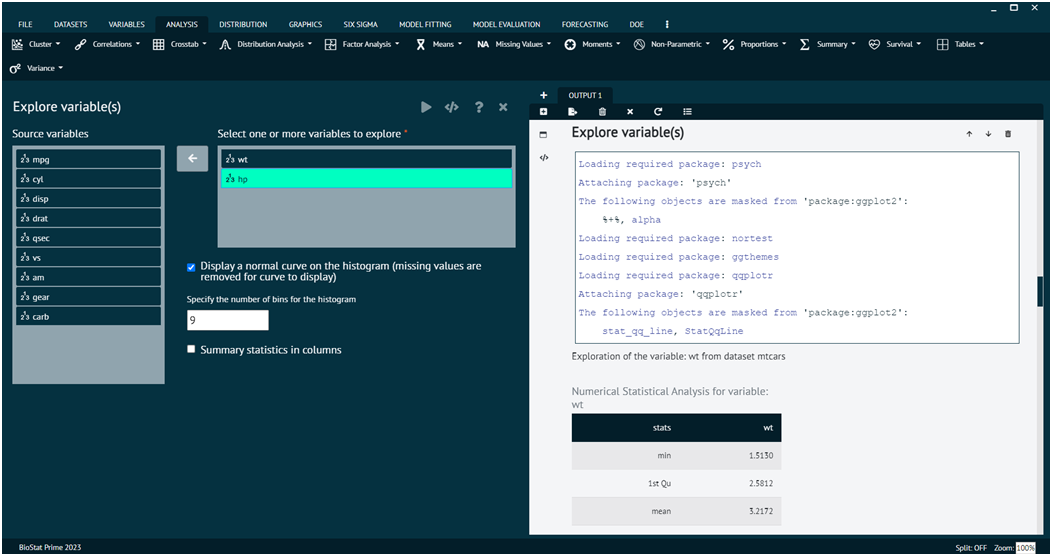Image resolution: width=1052 pixels, height=556 pixels.
Task: Select gear in Source variables
Action: click(x=89, y=296)
